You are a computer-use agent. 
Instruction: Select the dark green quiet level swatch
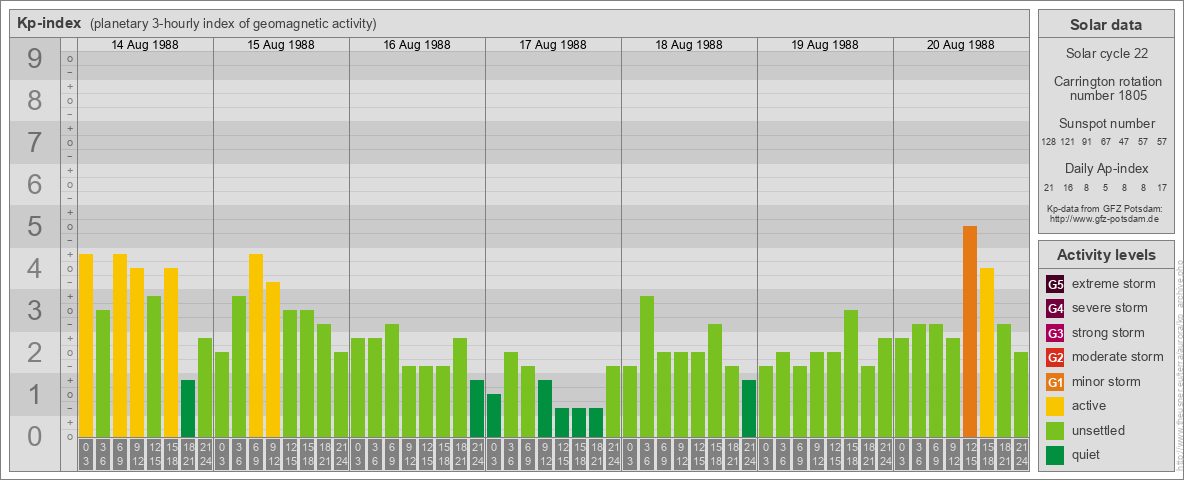pos(1055,455)
